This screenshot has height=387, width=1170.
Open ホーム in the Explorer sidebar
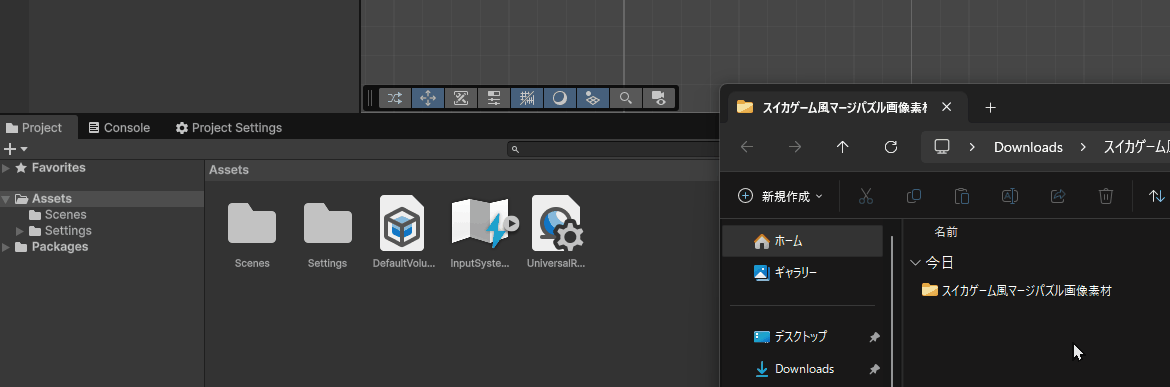pyautogui.click(x=803, y=241)
